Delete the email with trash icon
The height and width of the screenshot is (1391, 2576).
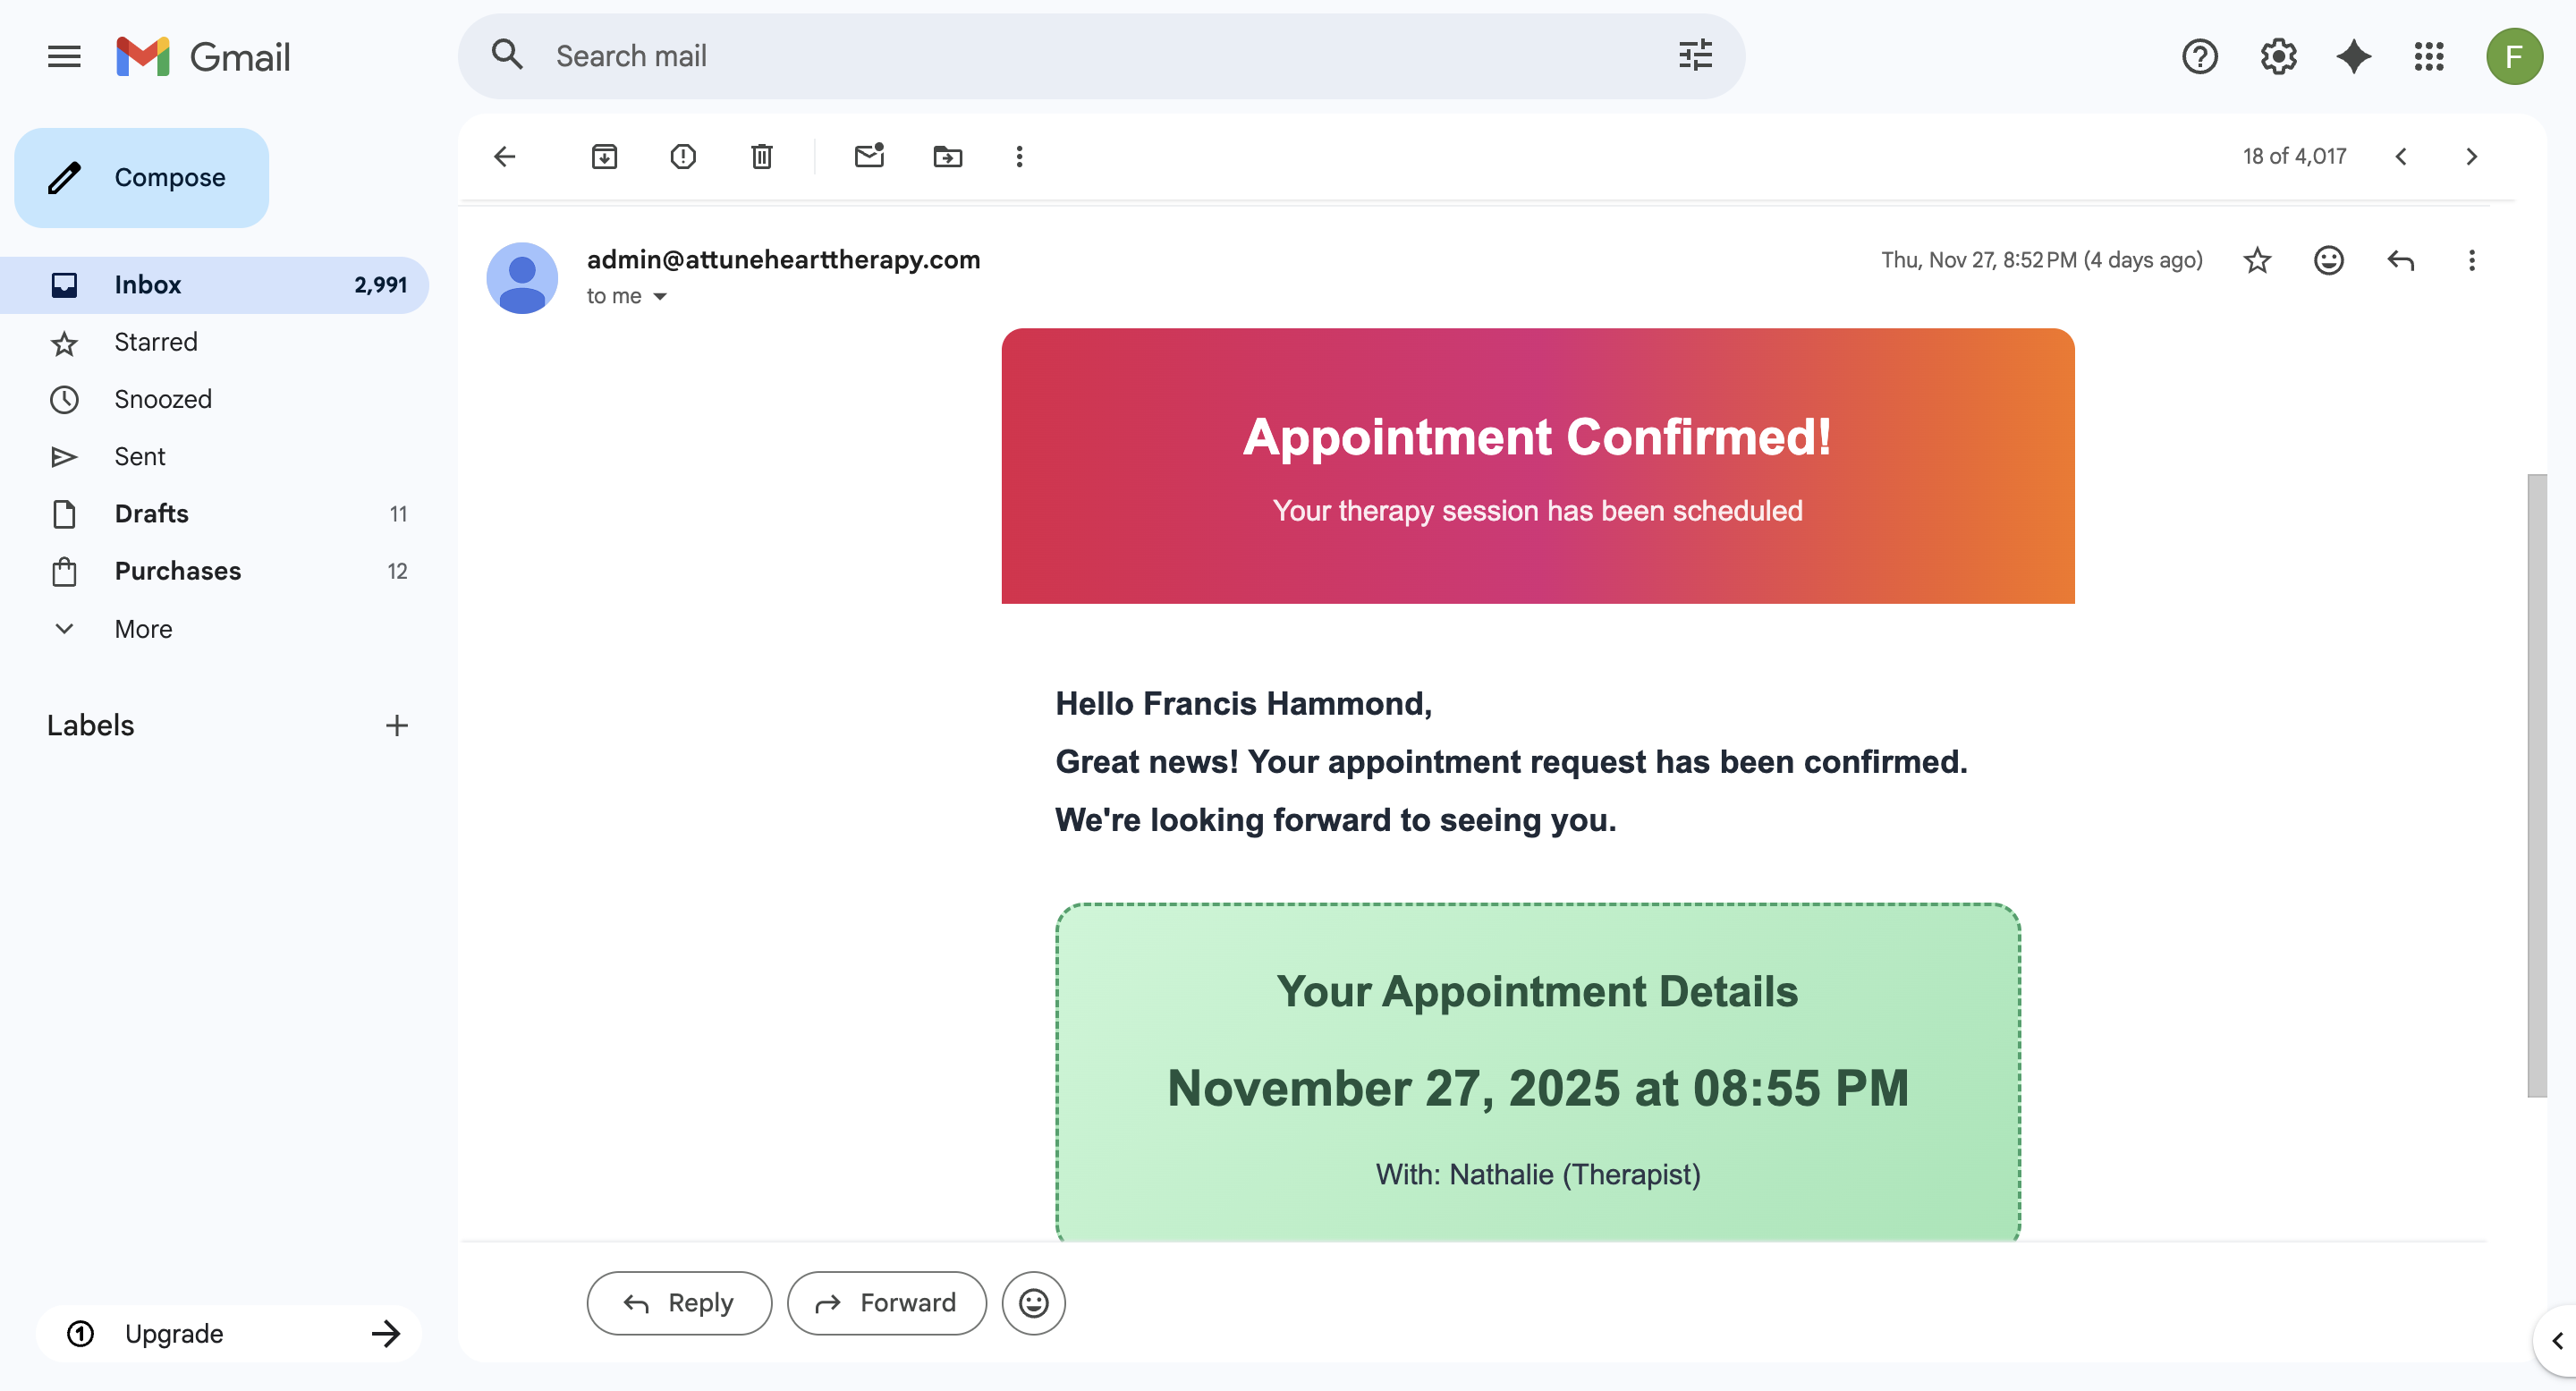[761, 156]
